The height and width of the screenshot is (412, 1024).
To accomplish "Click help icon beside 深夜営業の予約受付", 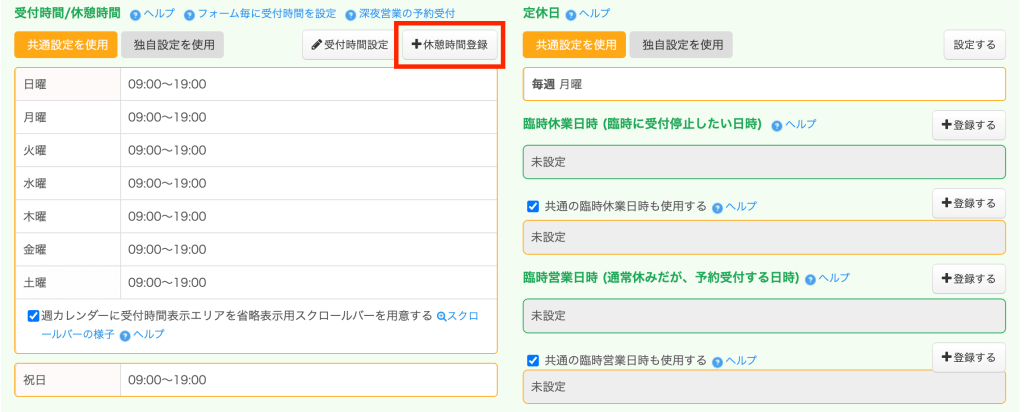I will tap(350, 15).
